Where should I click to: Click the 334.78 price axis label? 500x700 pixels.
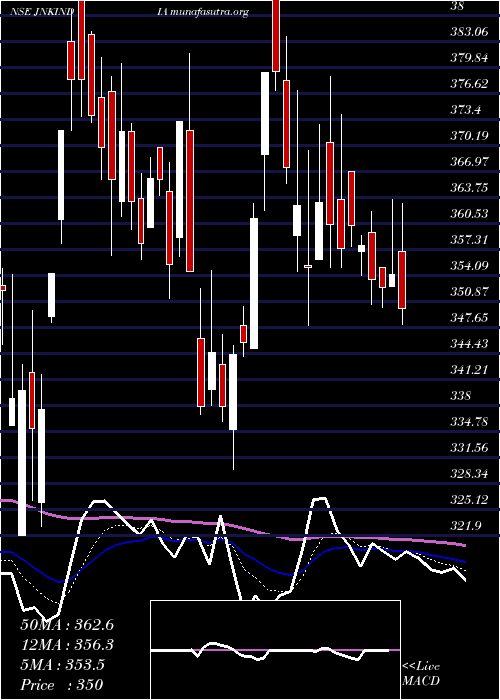point(469,421)
